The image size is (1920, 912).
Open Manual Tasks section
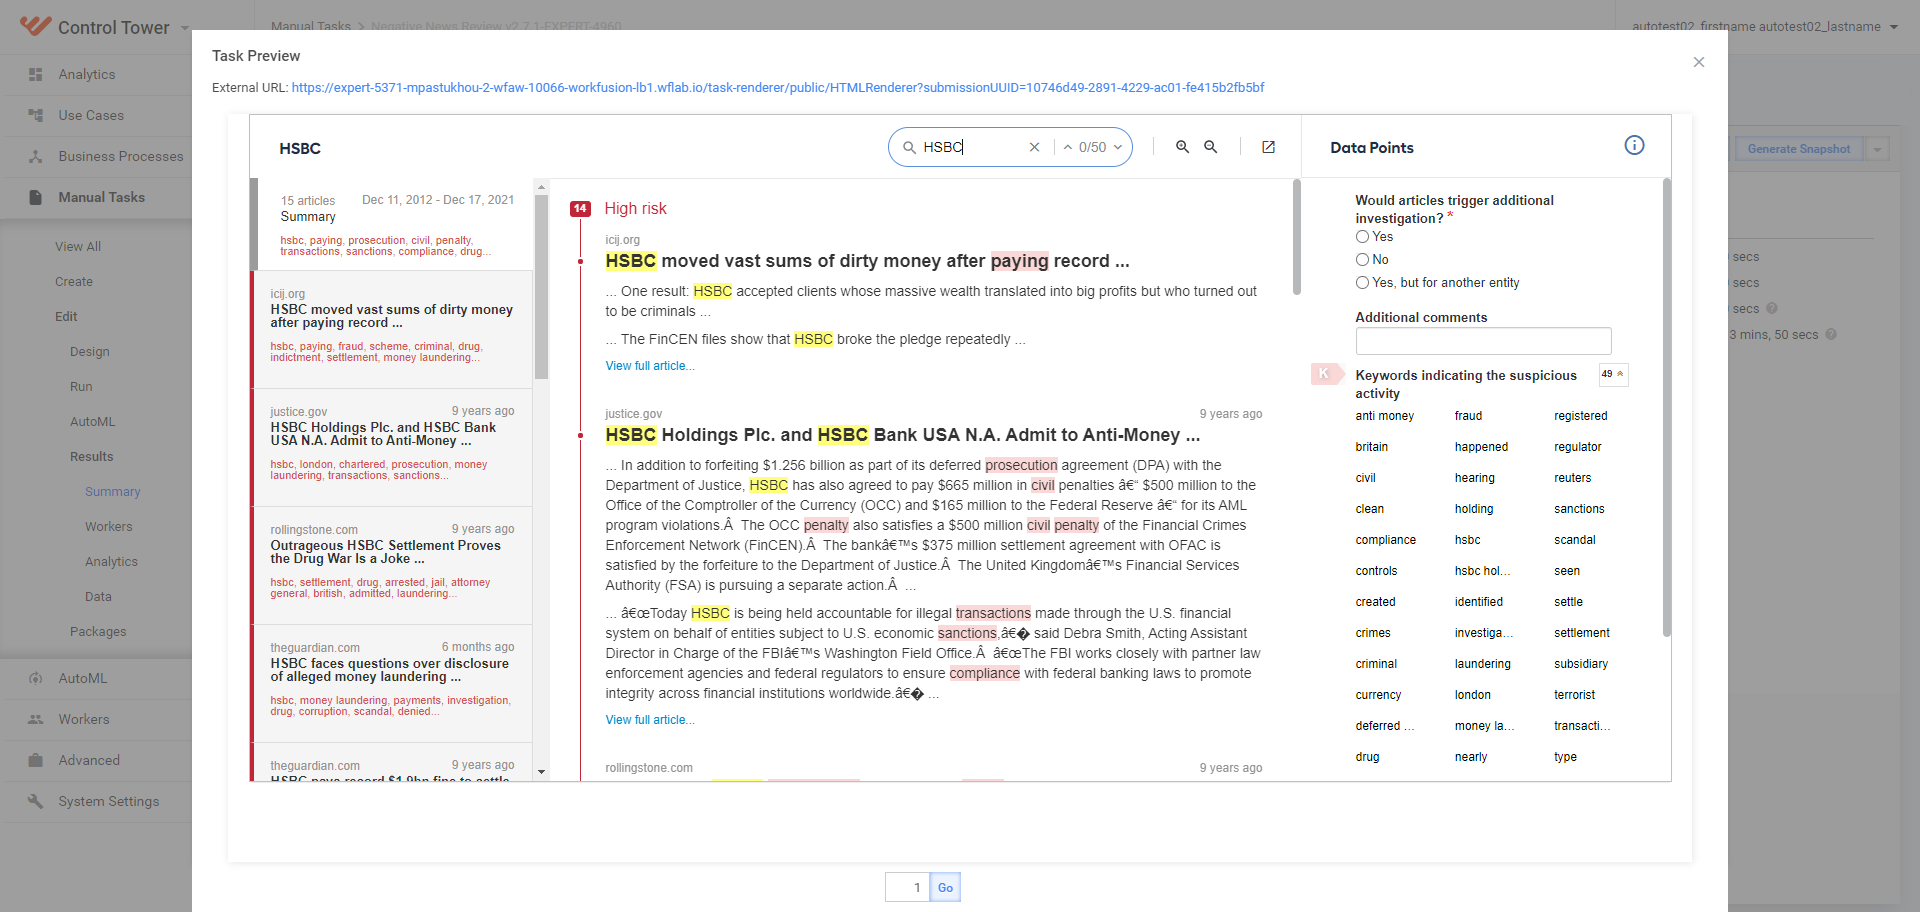coord(102,197)
